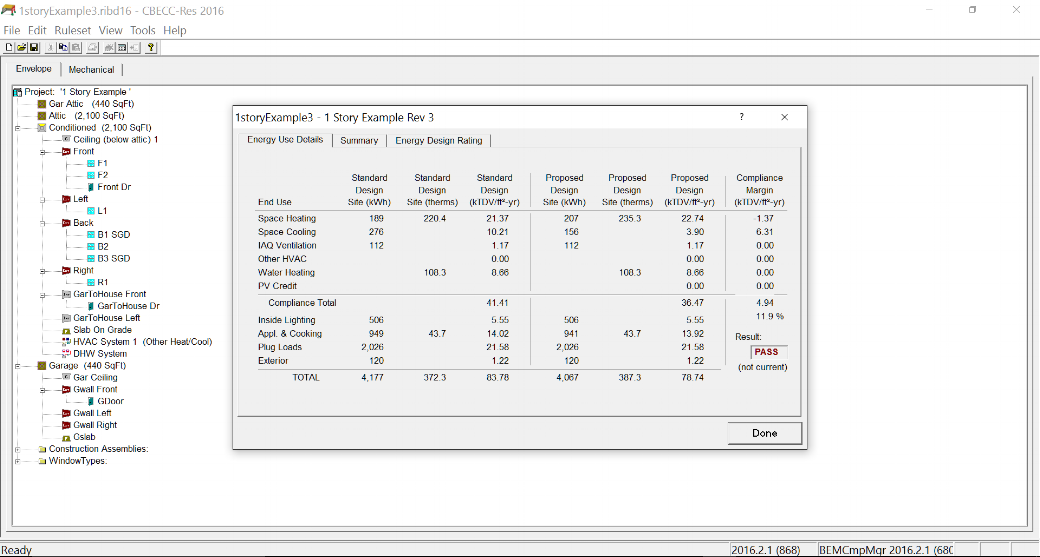This screenshot has height=557, width=1040.
Task: Click the Space Cooling row label
Action: [x=287, y=232]
